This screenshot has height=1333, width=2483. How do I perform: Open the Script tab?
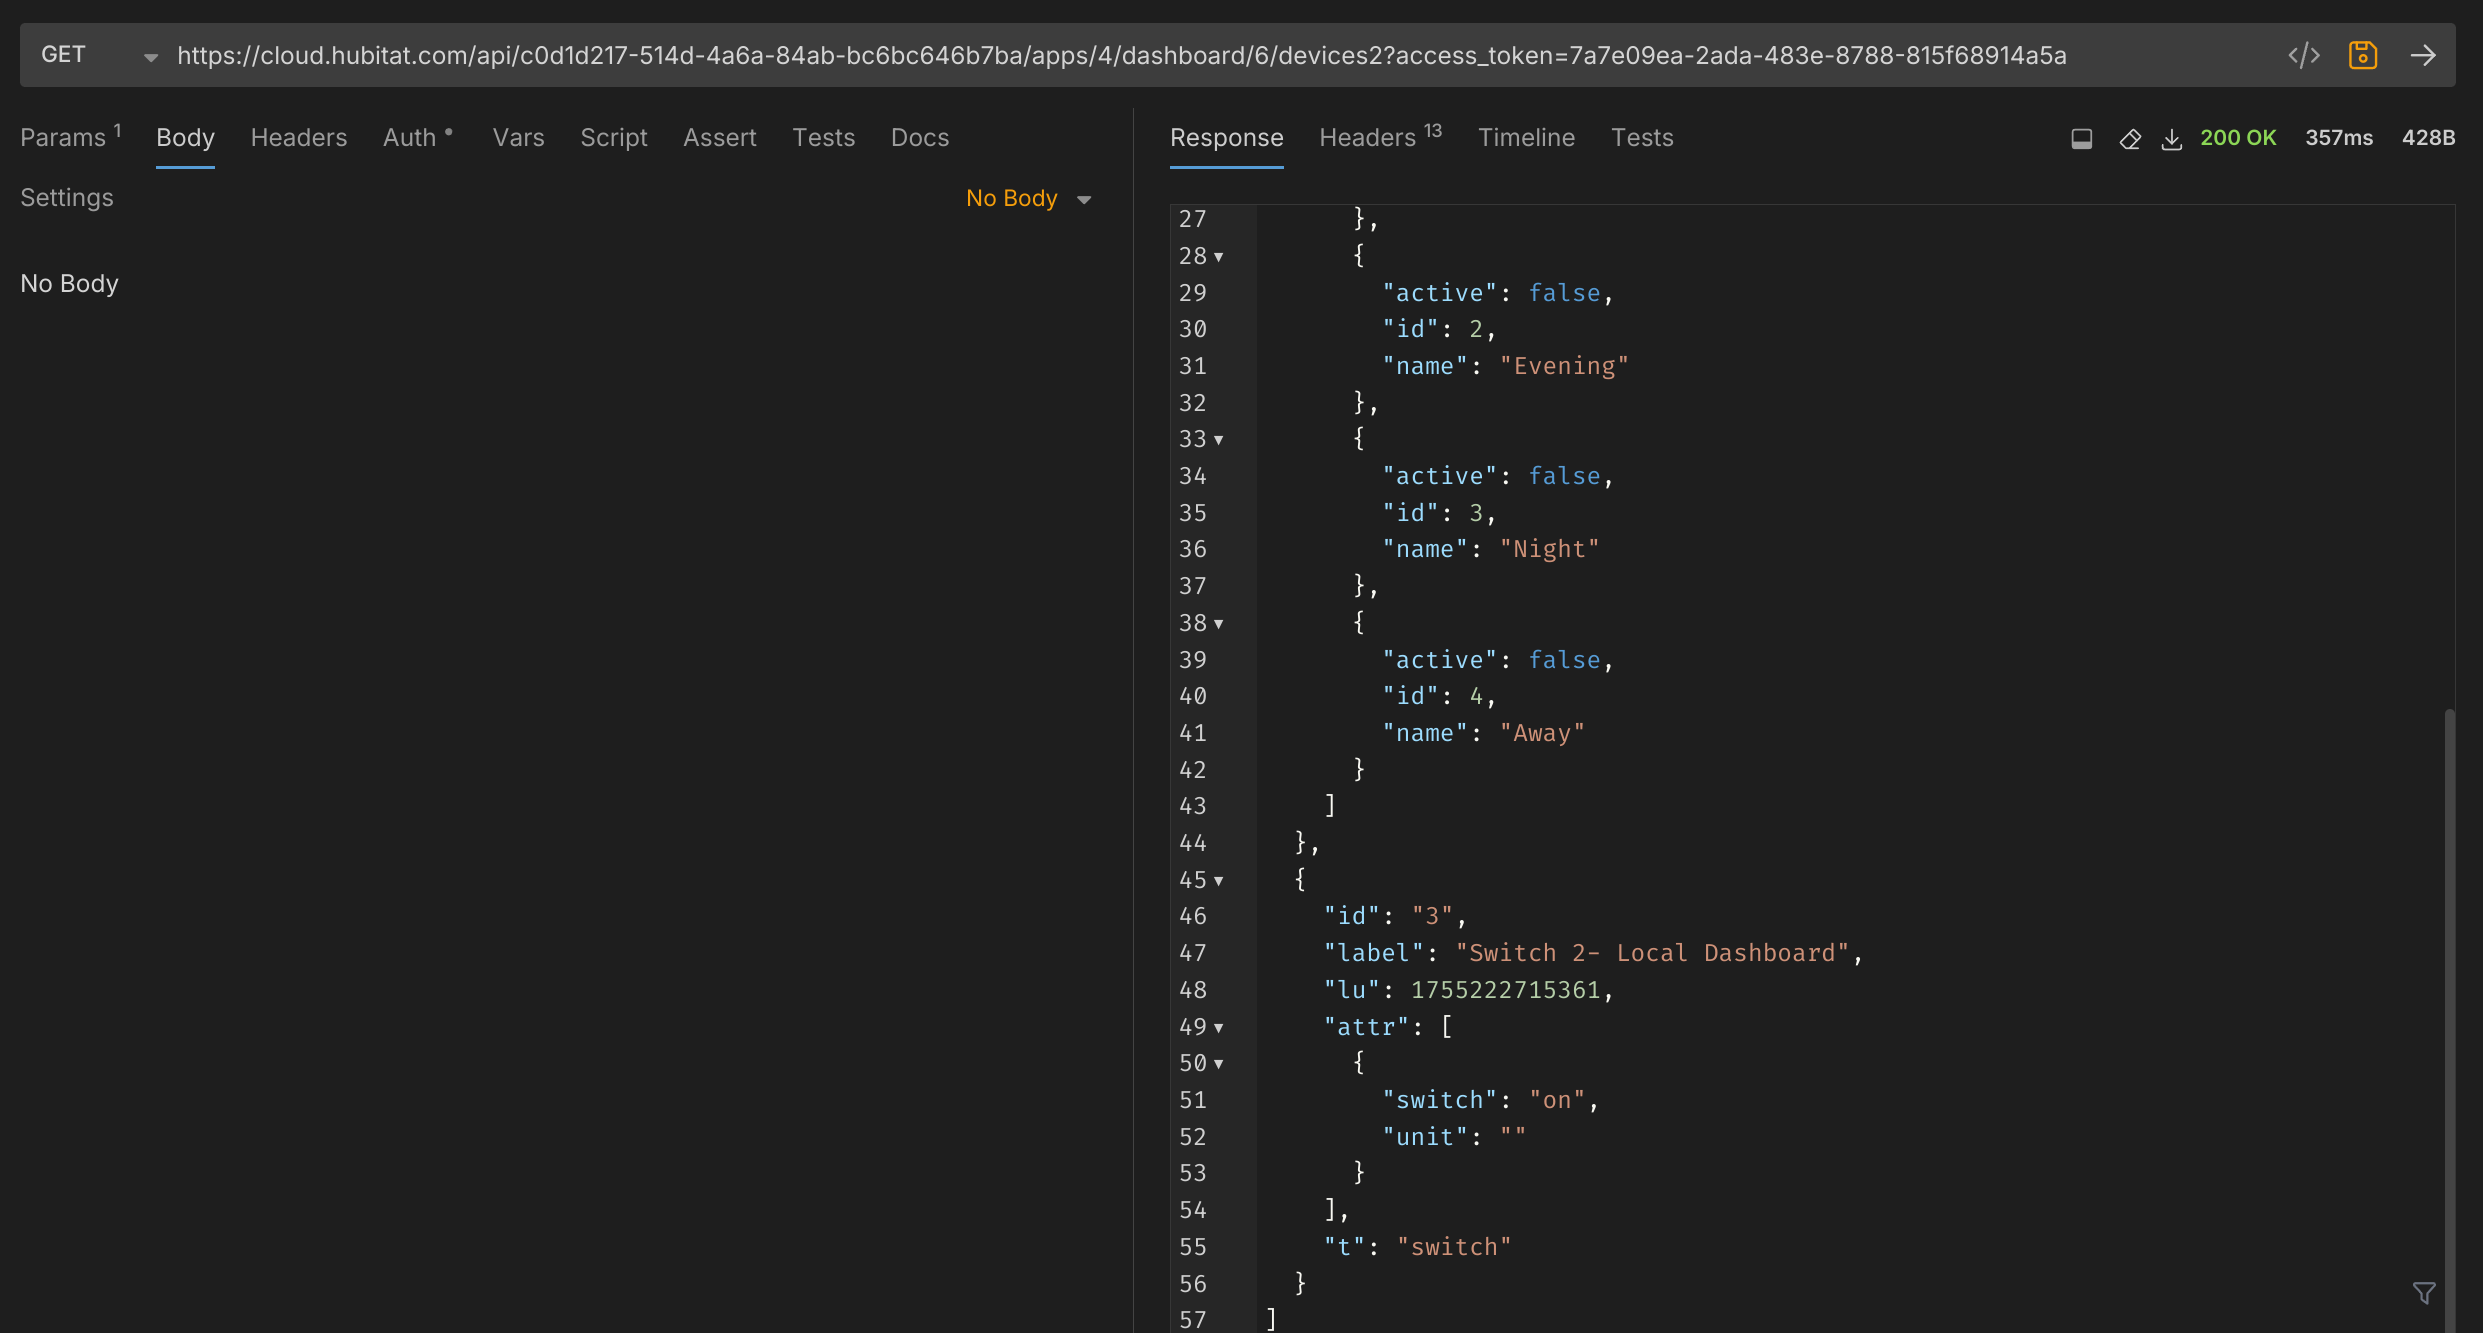point(613,138)
